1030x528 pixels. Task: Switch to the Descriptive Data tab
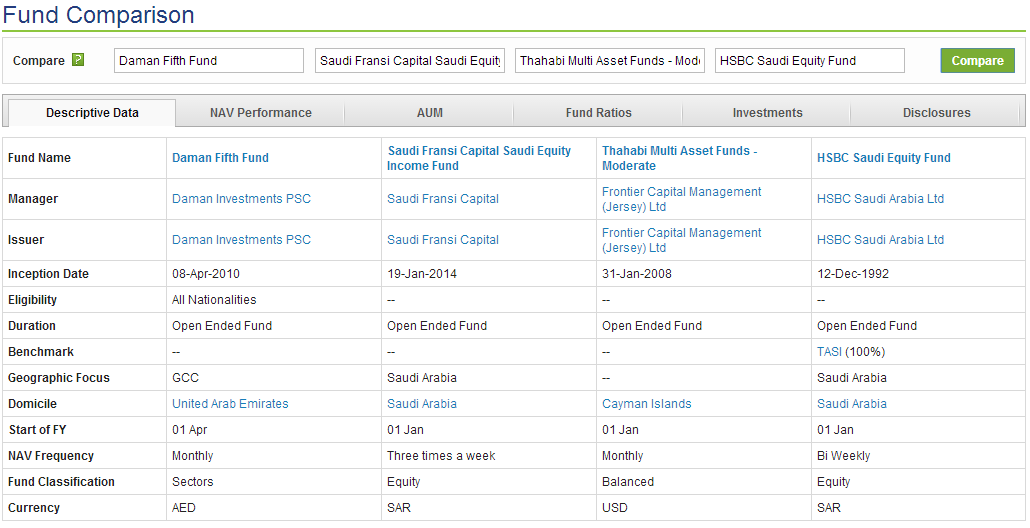[92, 113]
